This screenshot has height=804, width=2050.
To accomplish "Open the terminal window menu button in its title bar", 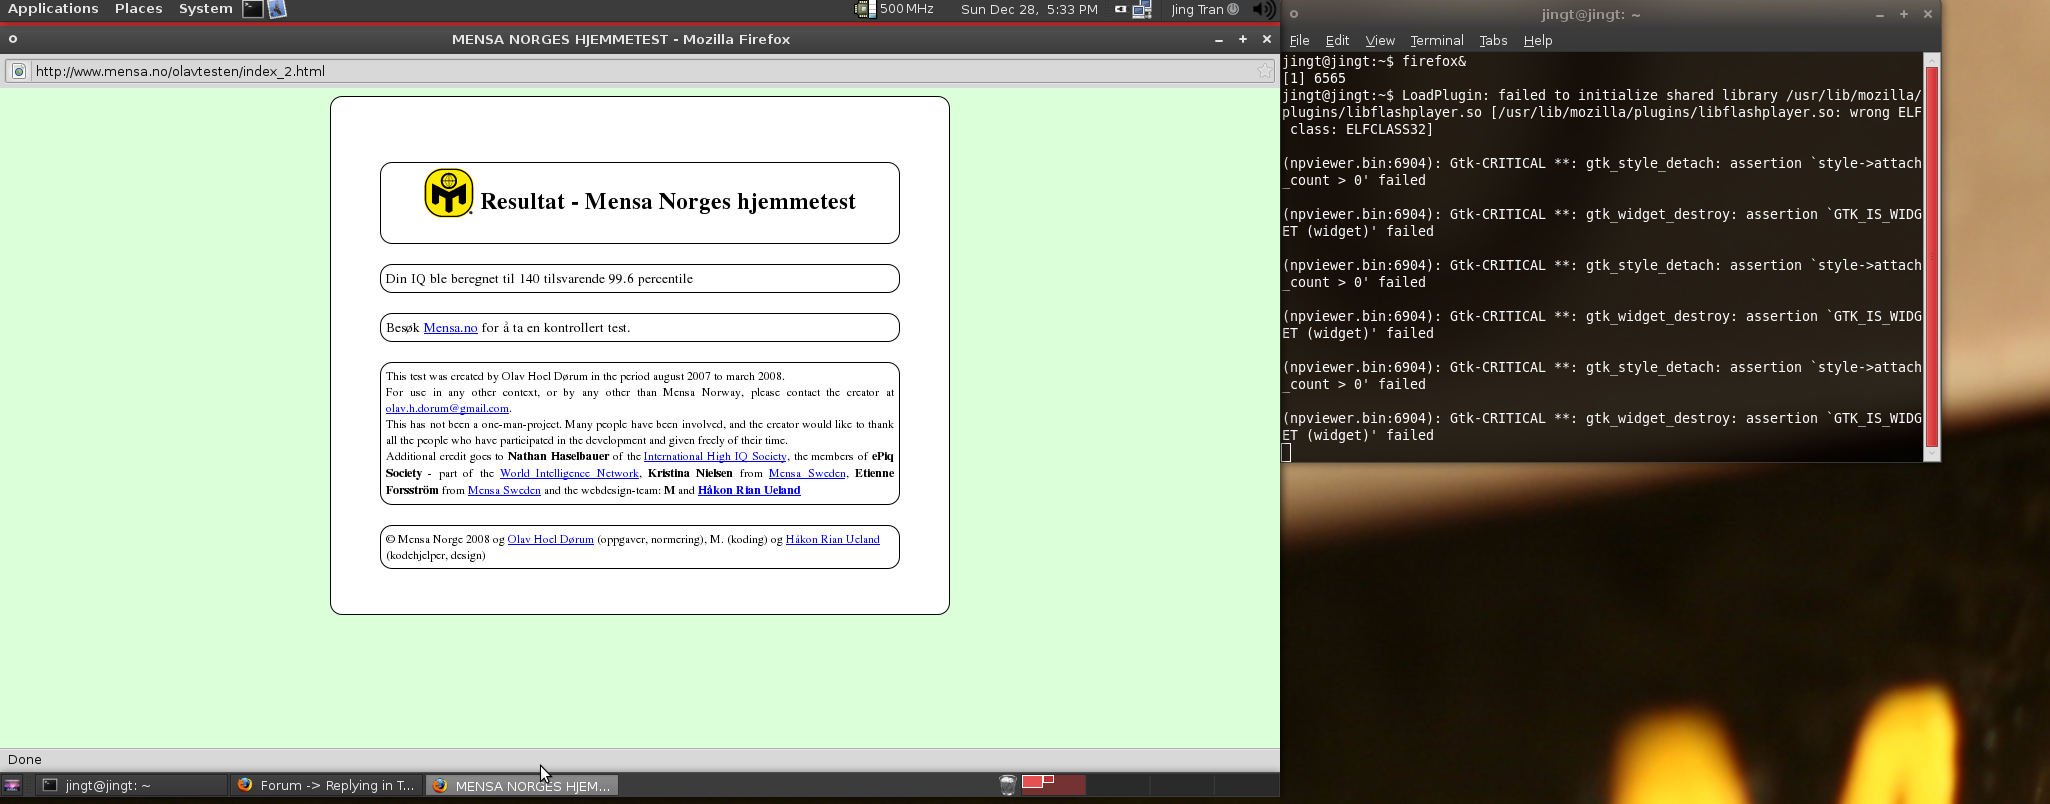I will pyautogui.click(x=1293, y=14).
